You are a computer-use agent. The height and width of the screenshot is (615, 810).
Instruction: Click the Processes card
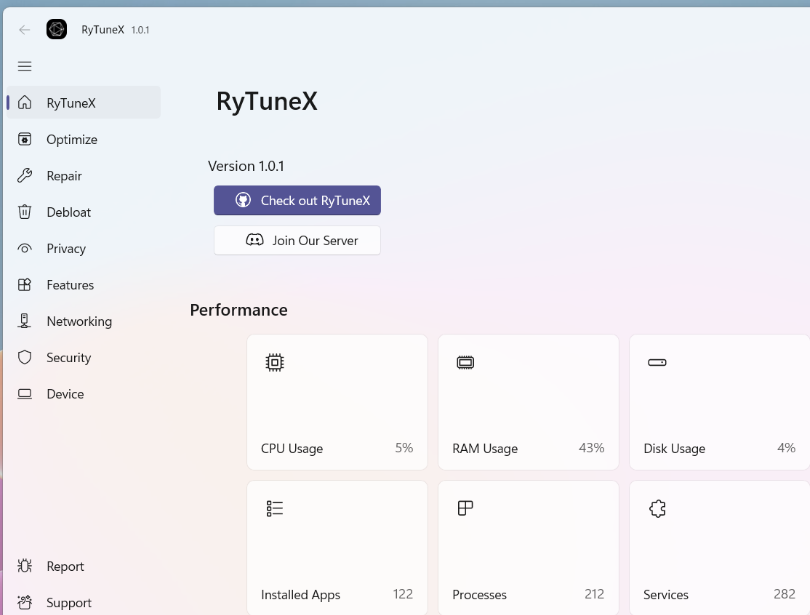coord(528,545)
